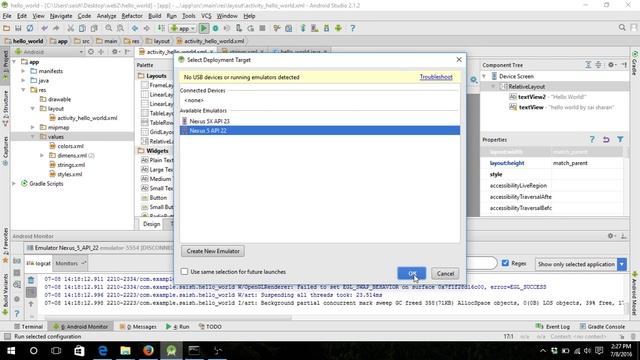
Task: Click the Save All toolbar icon
Action: (18, 28)
